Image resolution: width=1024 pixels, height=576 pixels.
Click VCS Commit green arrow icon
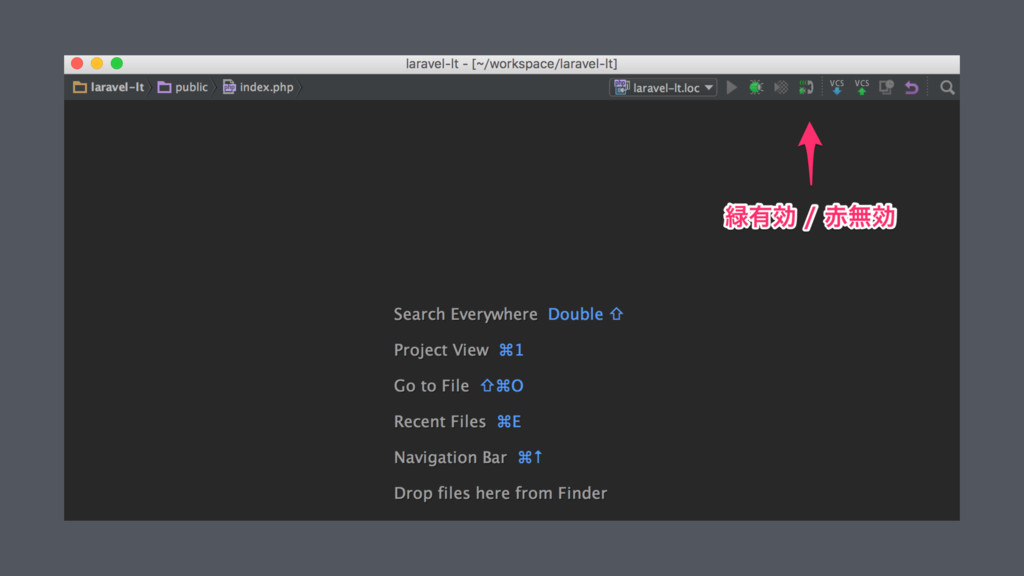[862, 88]
